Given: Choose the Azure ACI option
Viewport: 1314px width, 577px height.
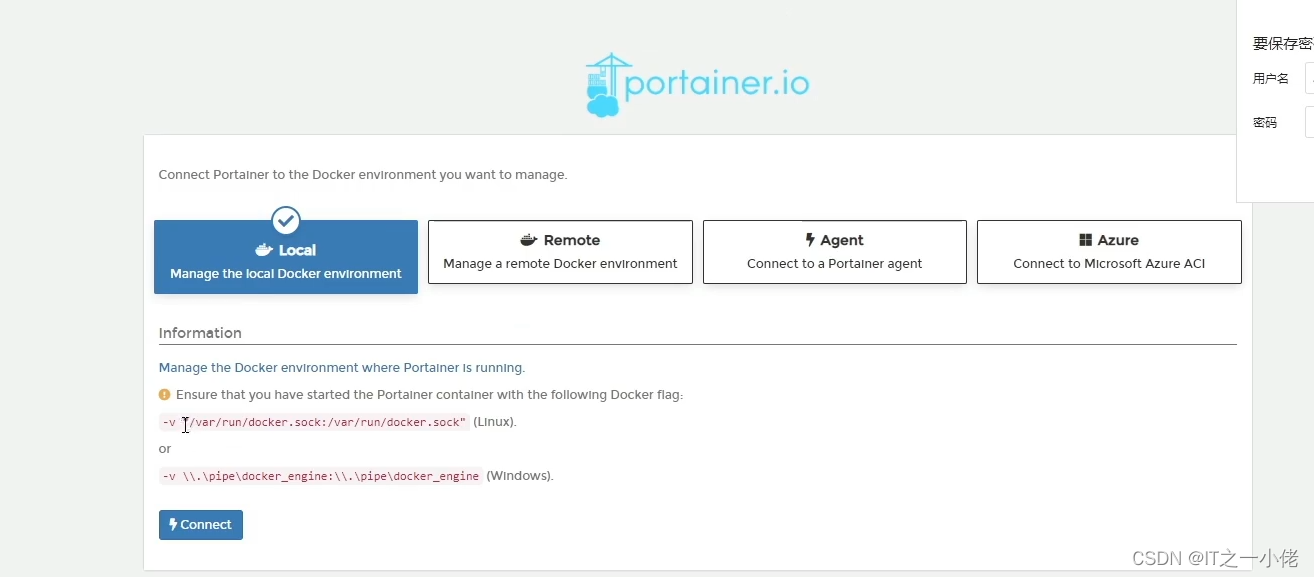Looking at the screenshot, I should 1109,252.
